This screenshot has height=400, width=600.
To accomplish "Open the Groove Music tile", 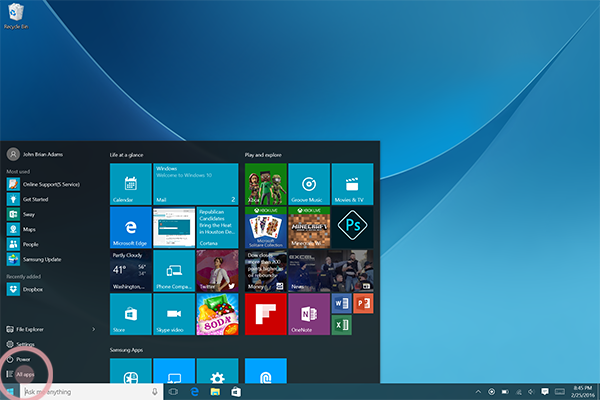I will tap(309, 184).
